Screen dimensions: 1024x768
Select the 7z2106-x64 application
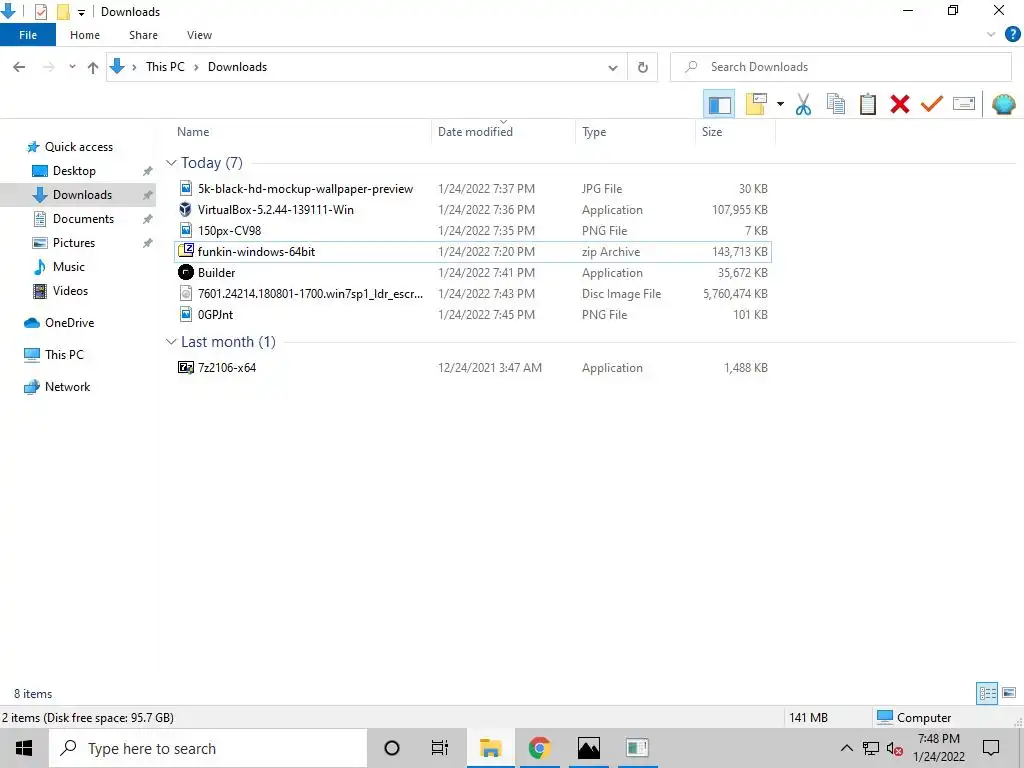point(473,368)
